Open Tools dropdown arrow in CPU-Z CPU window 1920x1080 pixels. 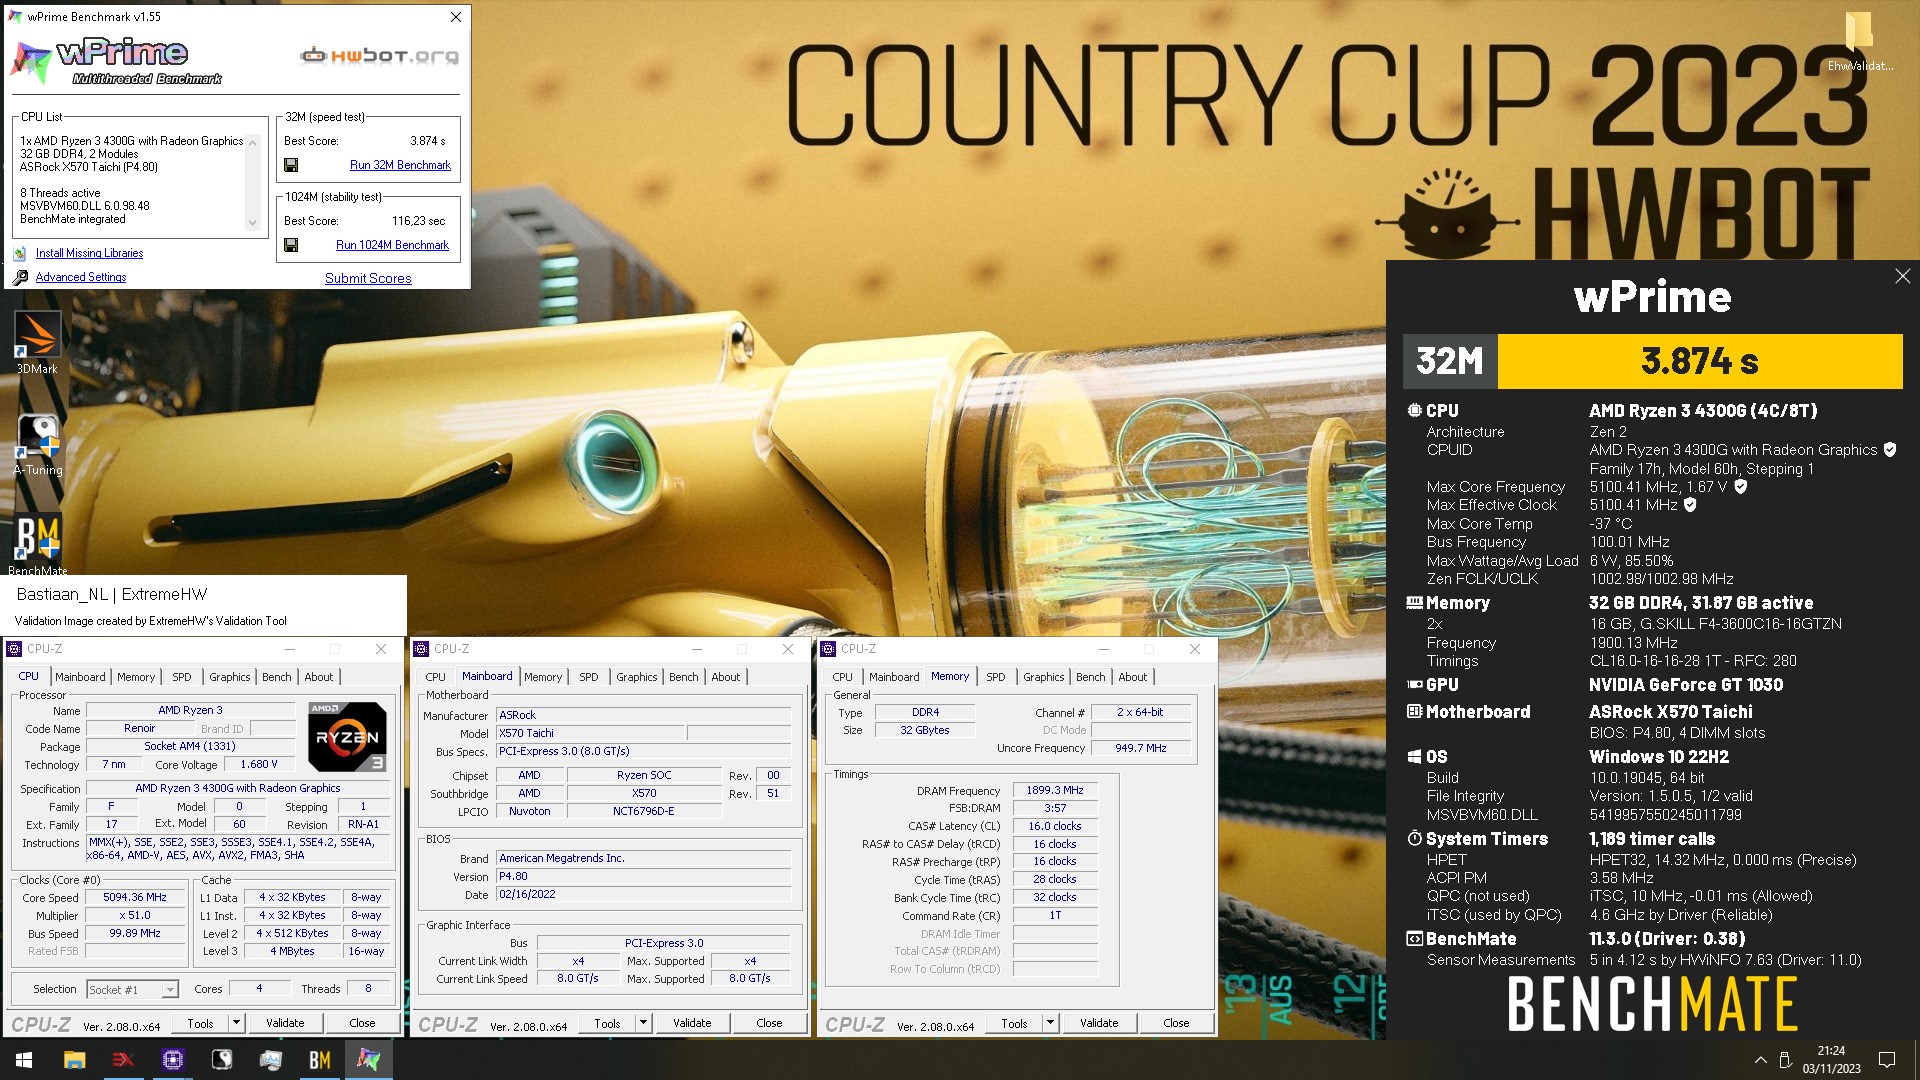(x=236, y=1023)
